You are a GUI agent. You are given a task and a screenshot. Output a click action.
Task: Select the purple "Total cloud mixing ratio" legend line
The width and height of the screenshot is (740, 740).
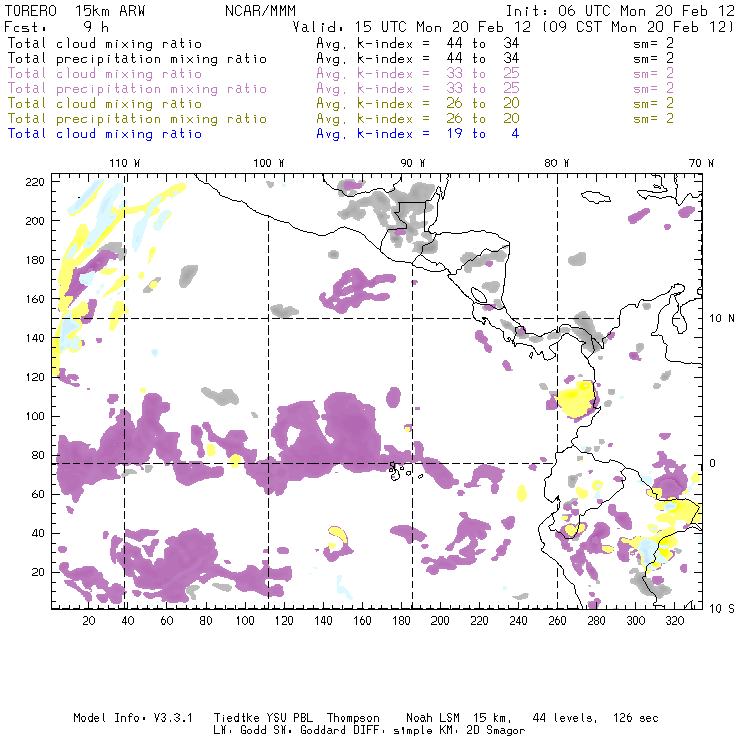(105, 74)
